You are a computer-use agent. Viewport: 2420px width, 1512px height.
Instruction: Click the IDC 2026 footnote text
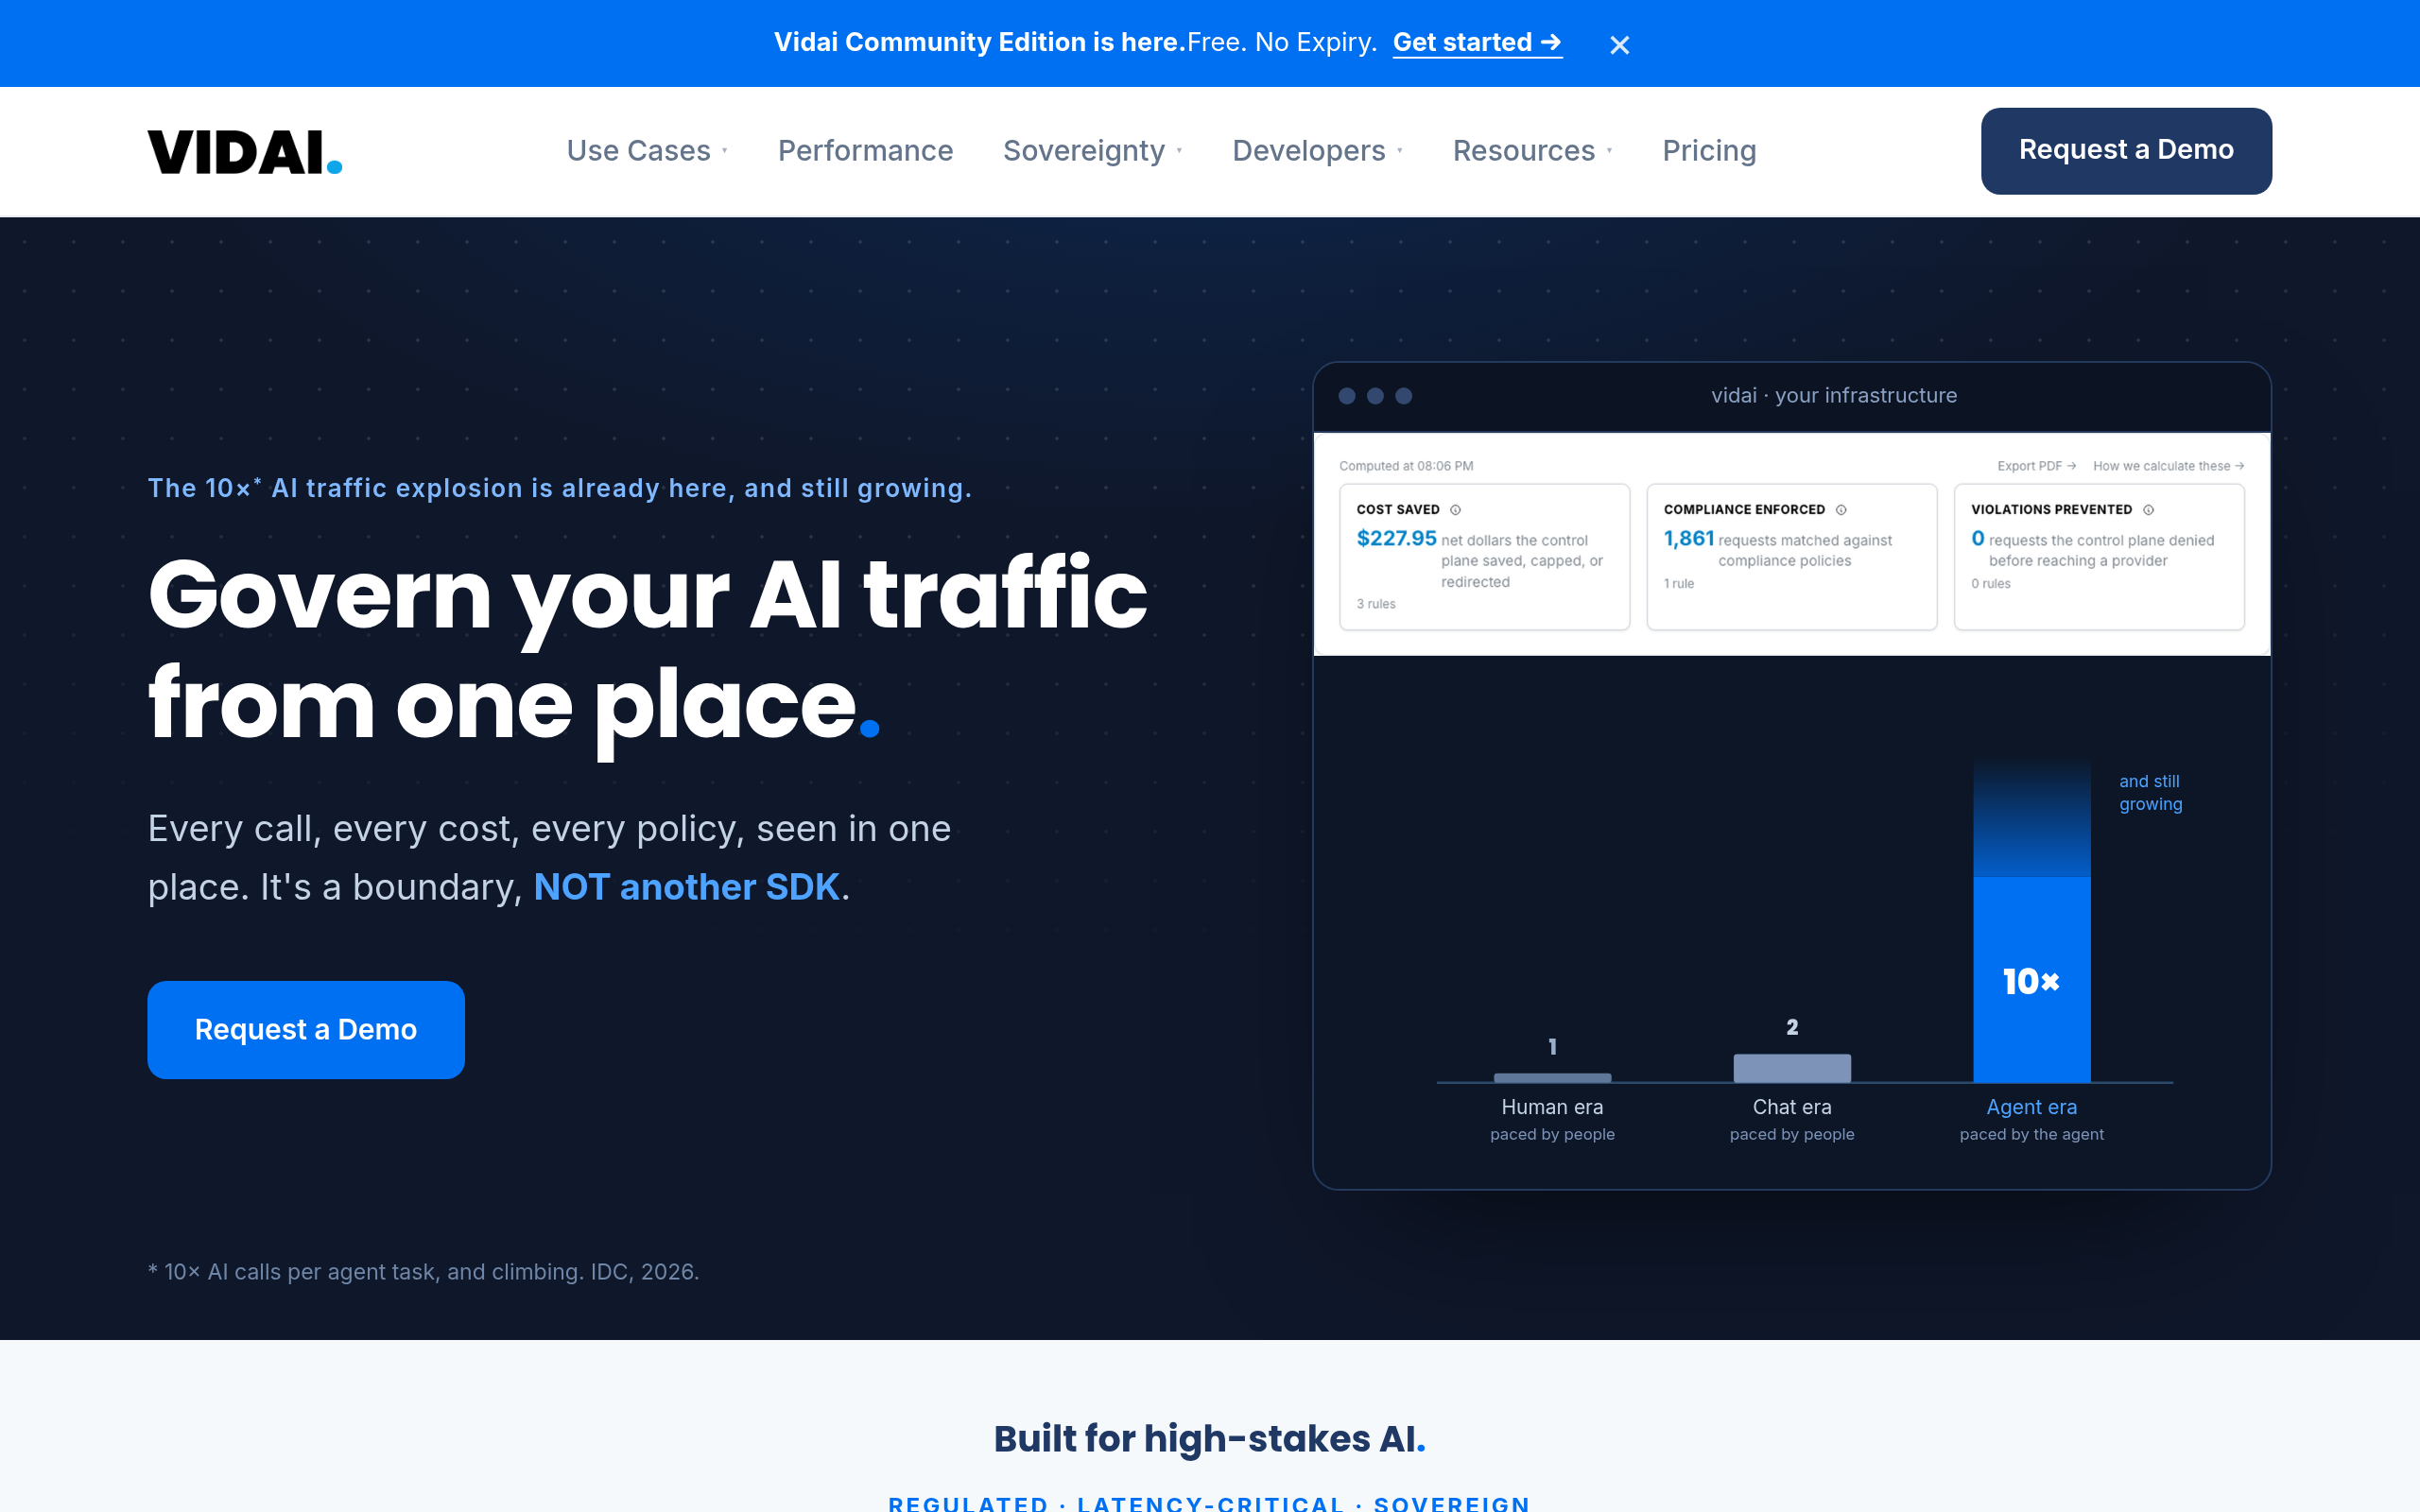[423, 1271]
